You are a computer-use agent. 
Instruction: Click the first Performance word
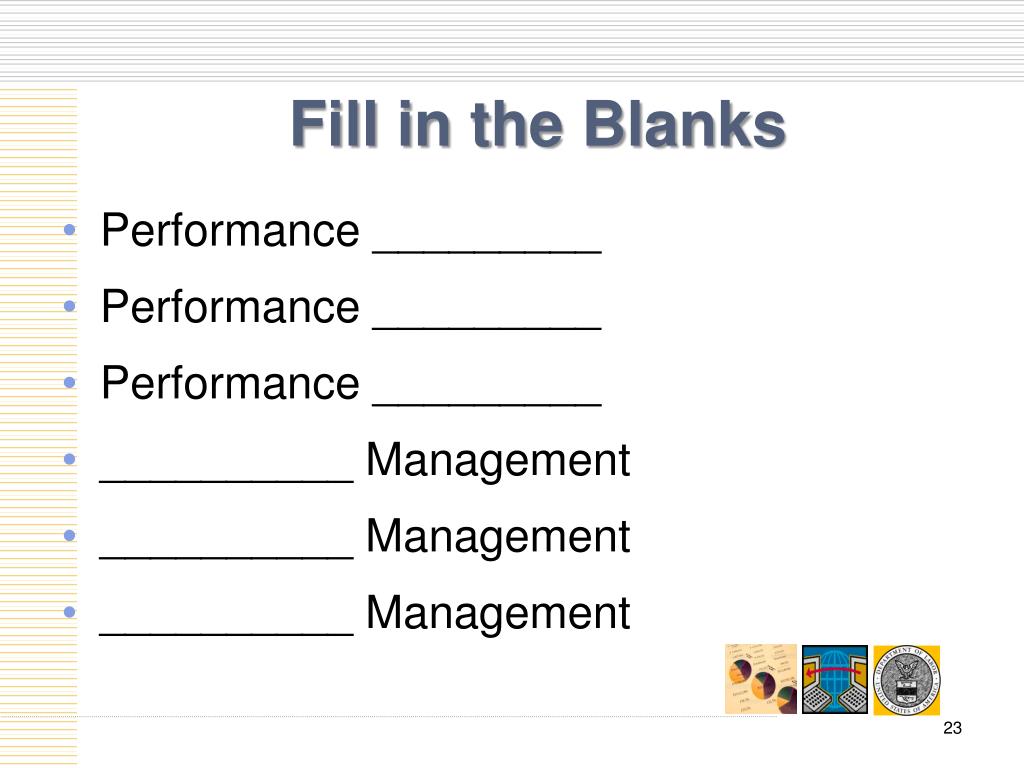pyautogui.click(x=231, y=231)
